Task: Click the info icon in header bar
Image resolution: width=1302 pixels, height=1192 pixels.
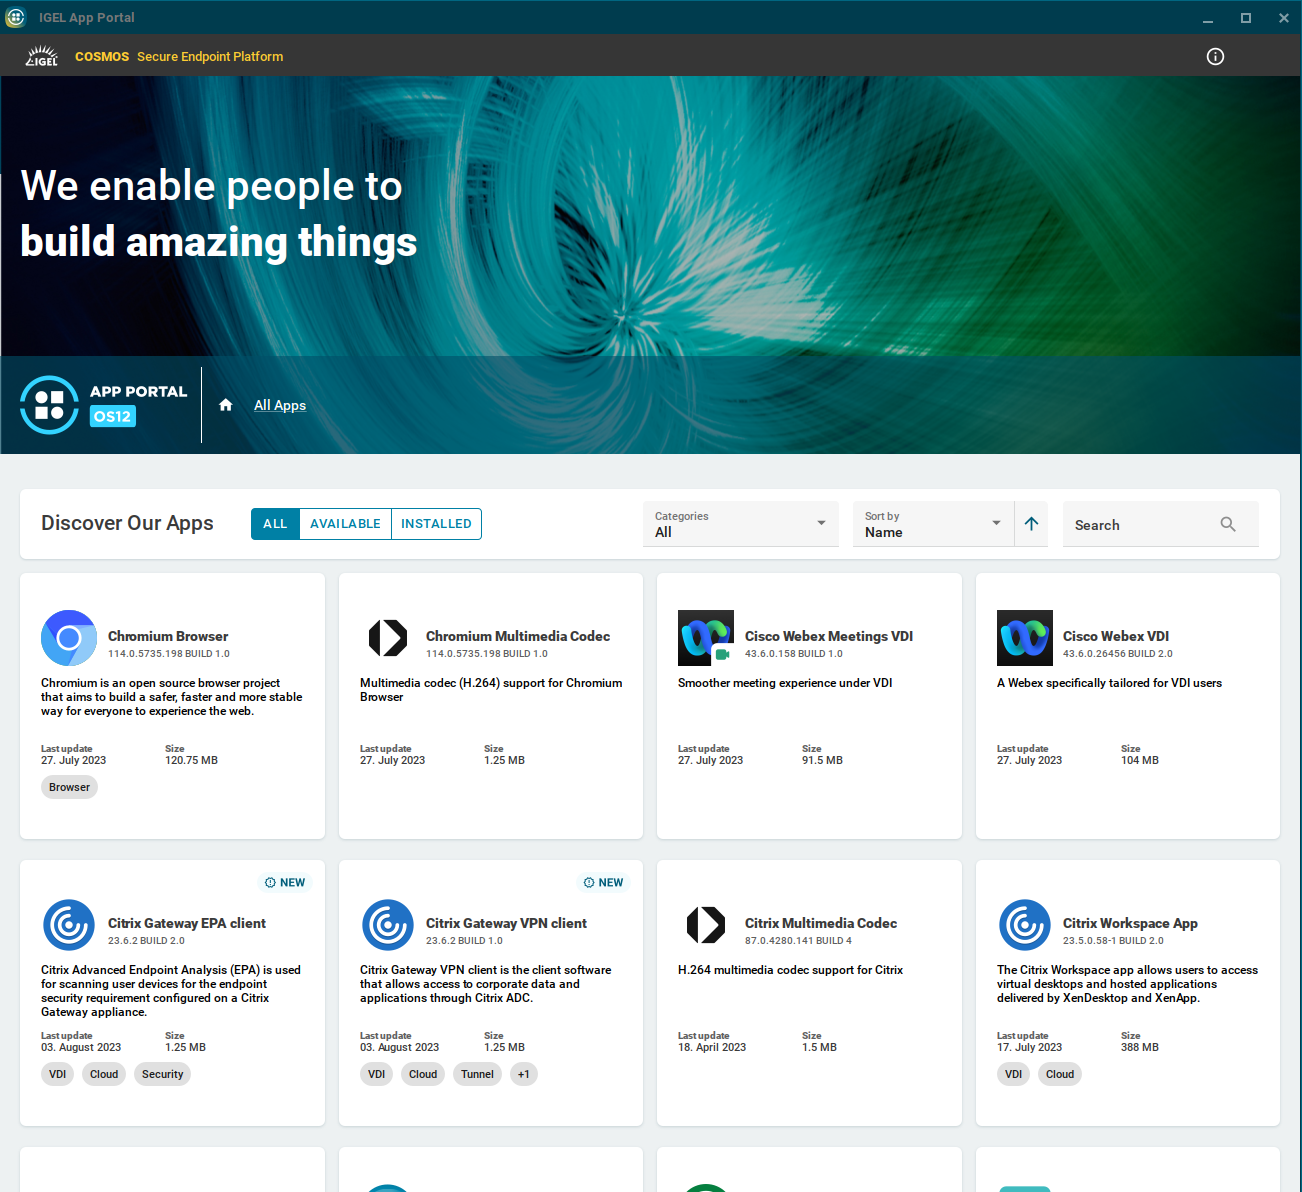Action: click(1215, 57)
